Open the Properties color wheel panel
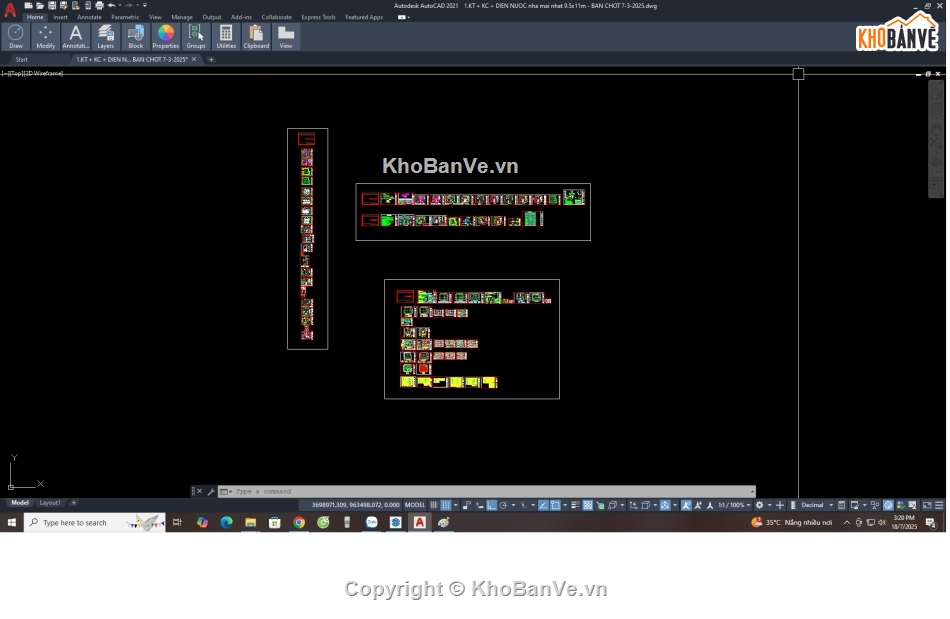The image size is (950, 619). [x=165, y=36]
